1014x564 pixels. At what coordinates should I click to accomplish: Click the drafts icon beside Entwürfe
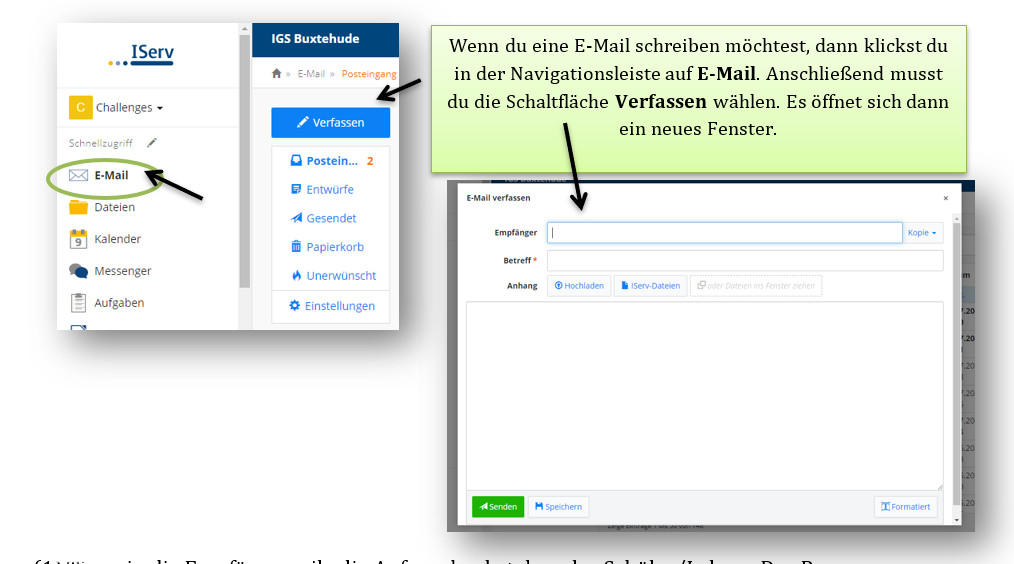pyautogui.click(x=296, y=189)
